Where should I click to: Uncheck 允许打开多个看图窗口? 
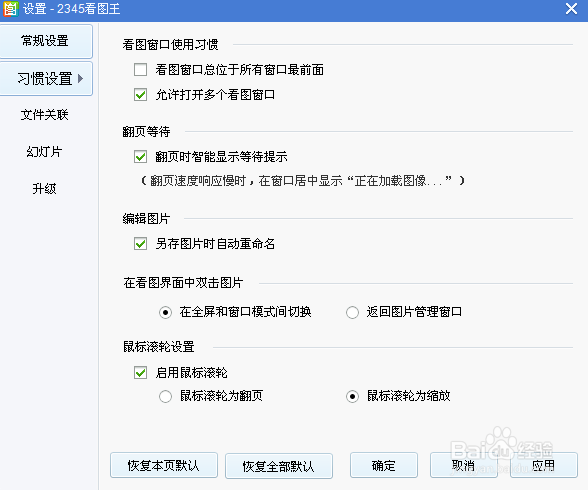pyautogui.click(x=141, y=95)
